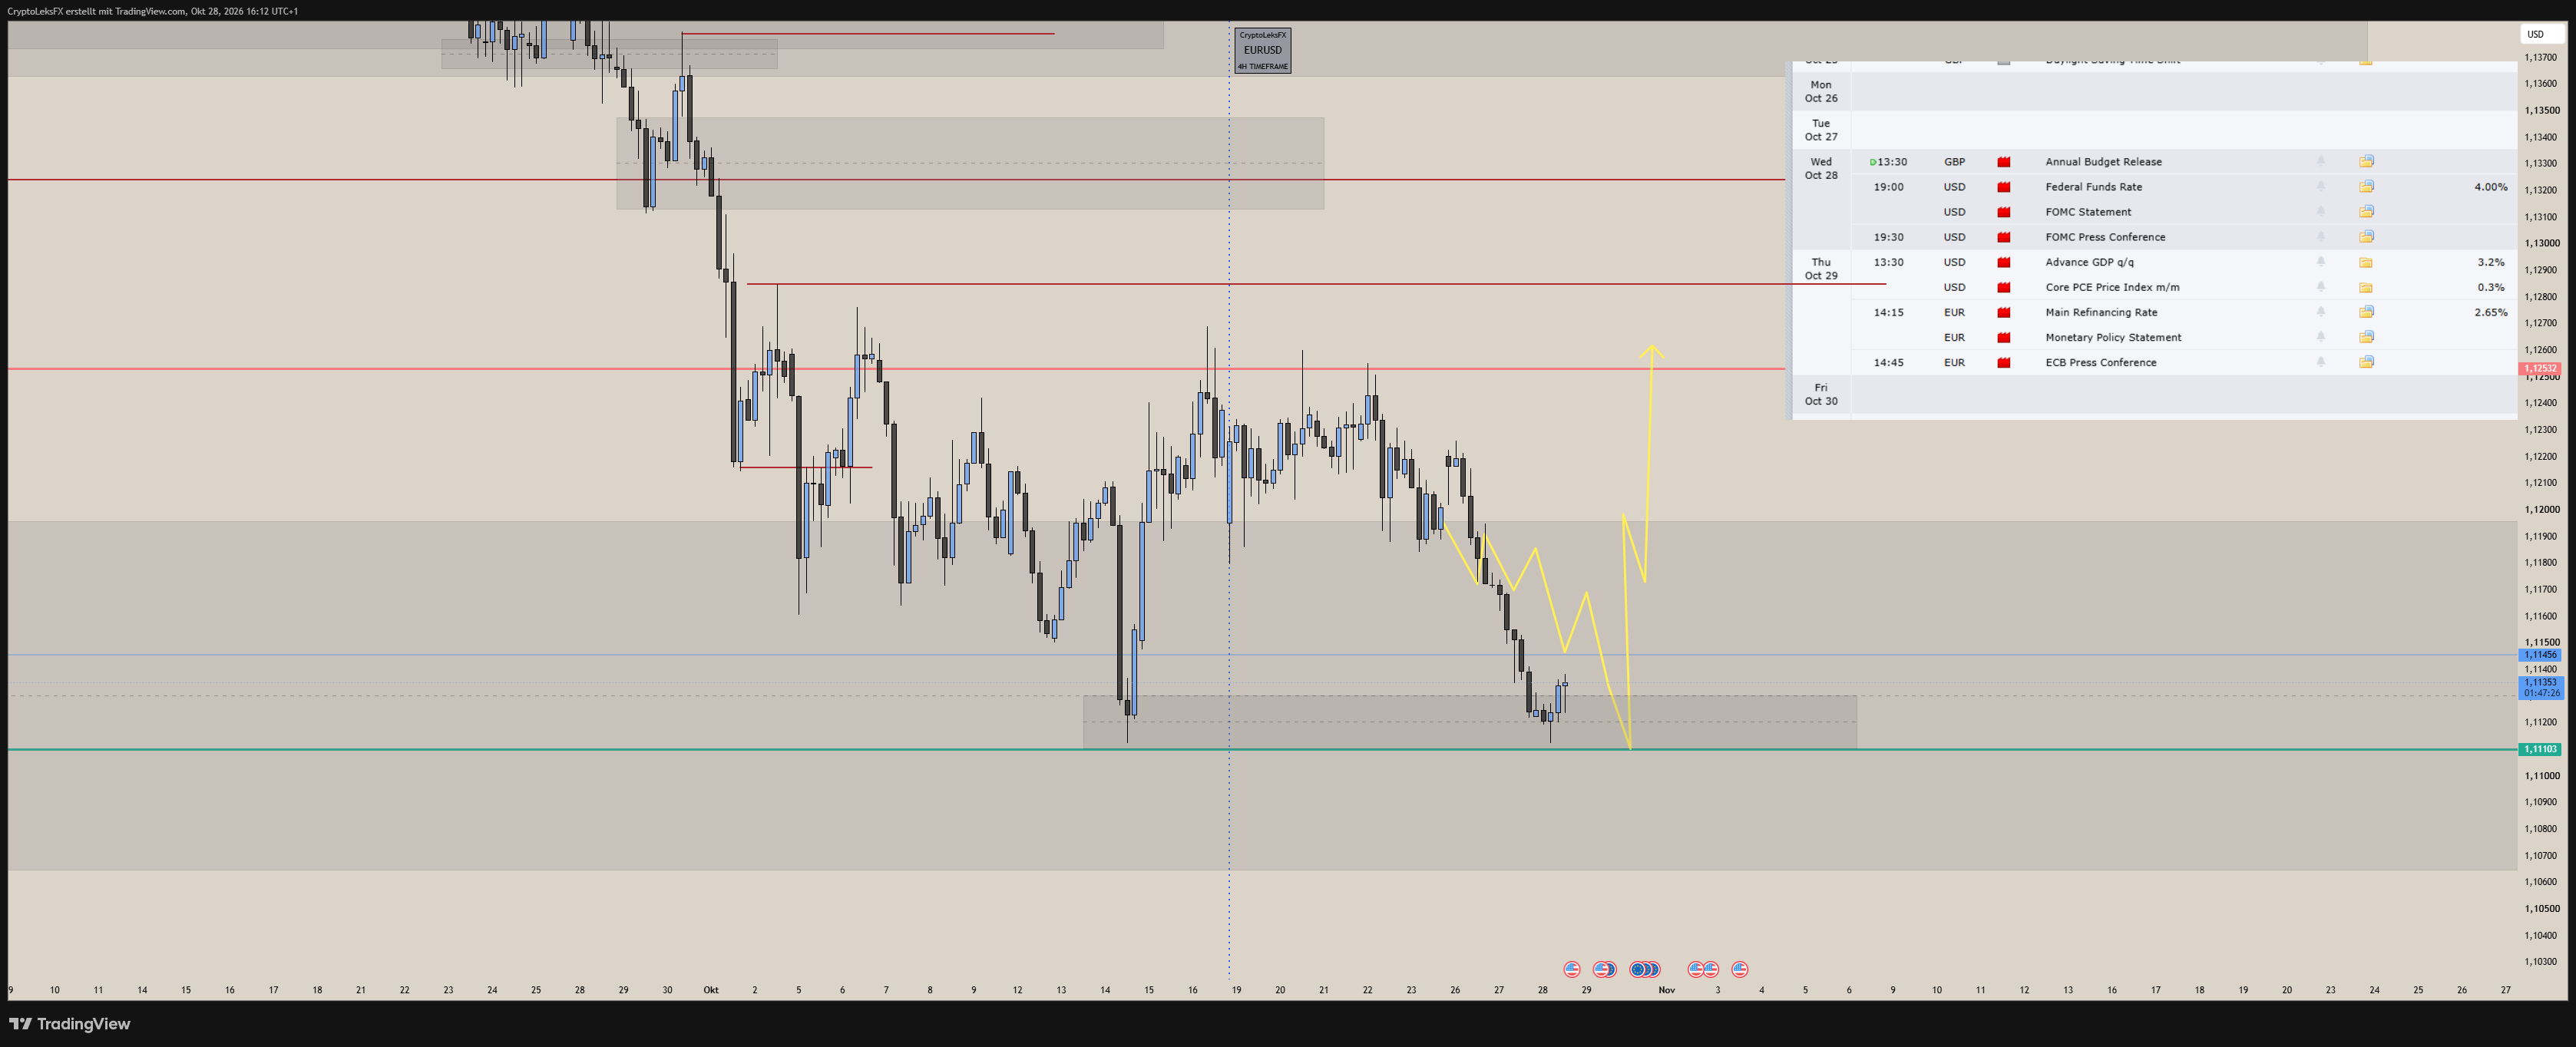Open the Core PCE Price Index m/m event
Image resolution: width=2576 pixels, height=1047 pixels.
(x=2112, y=287)
